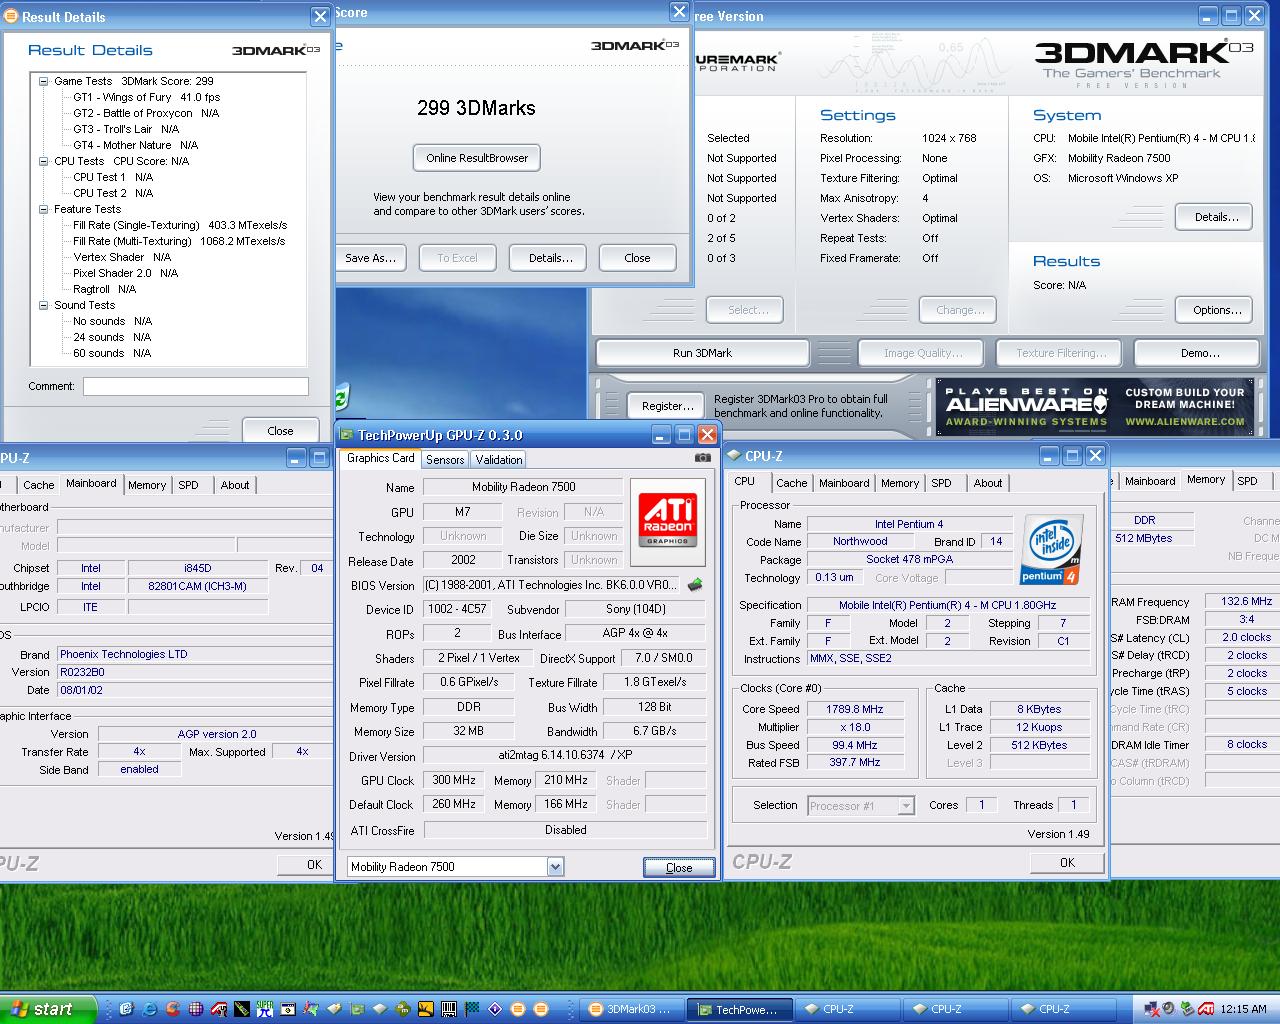
Task: Open the Windows Start menu
Action: 48,1009
